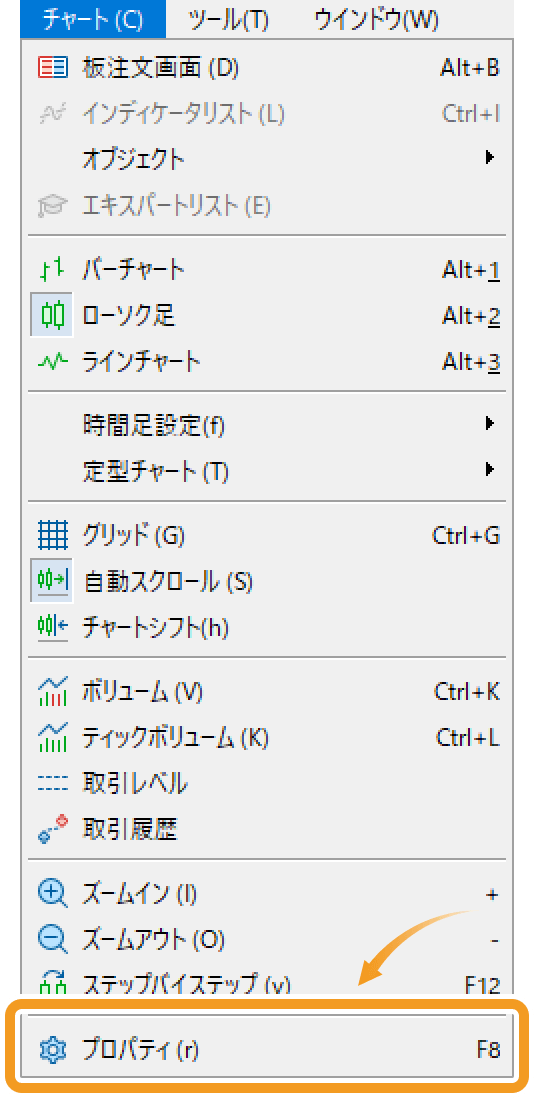Click the プロパティ gear icon
This screenshot has width=534, height=1098.
tap(52, 1050)
